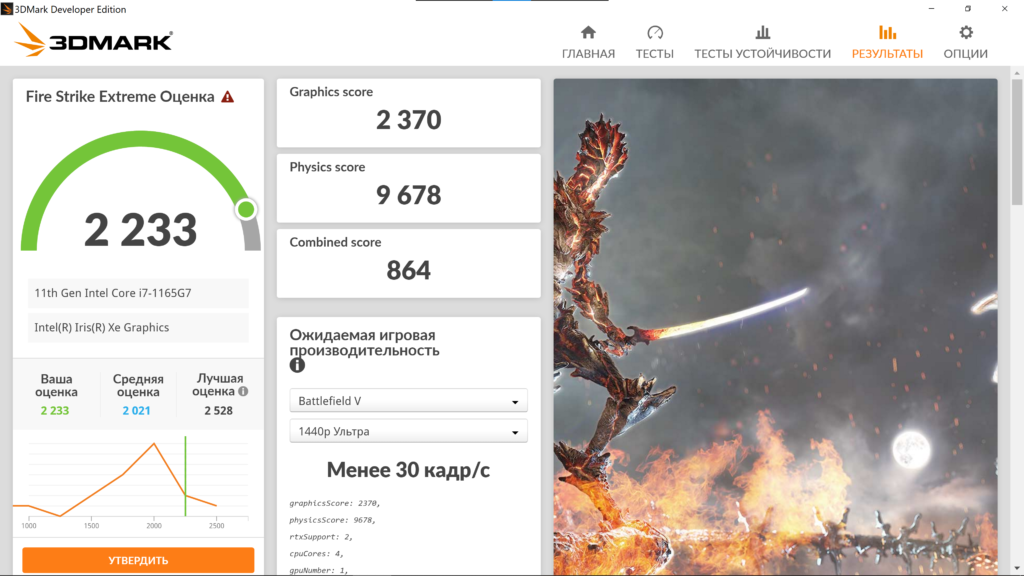Click the Менее 30 кадр/с result text
The height and width of the screenshot is (576, 1024).
click(408, 470)
